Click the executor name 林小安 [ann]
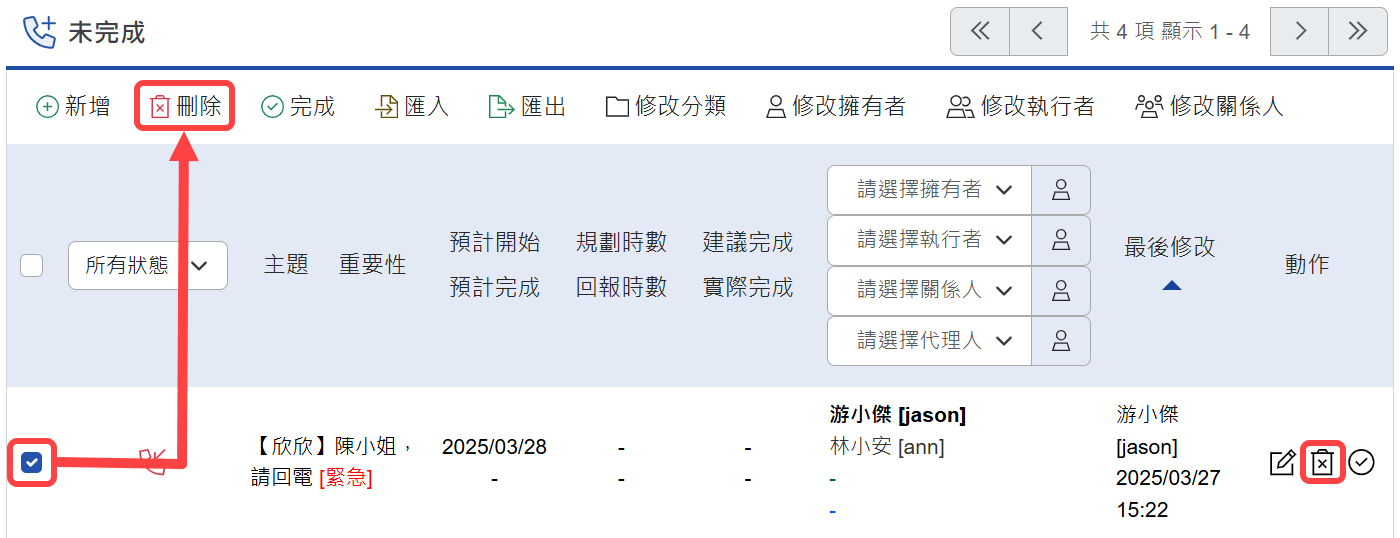The height and width of the screenshot is (538, 1400). pyautogui.click(x=886, y=446)
